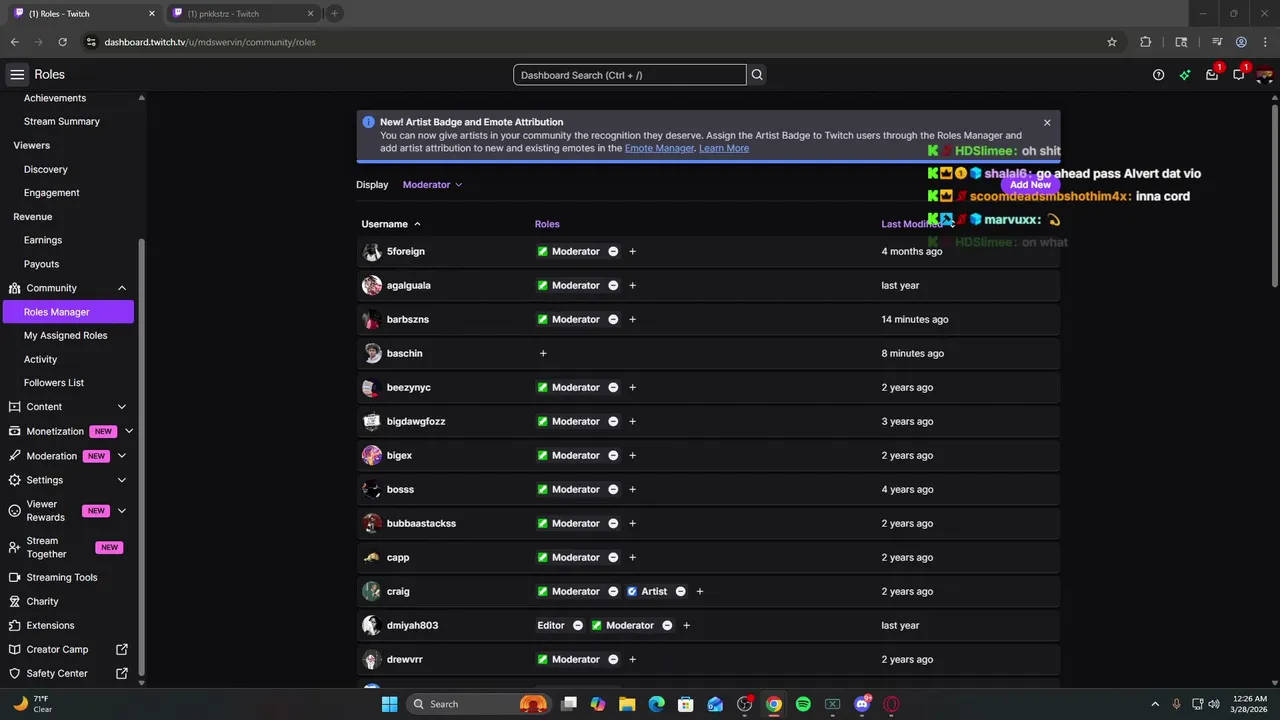Collapse the Community section
1280x720 pixels.
click(122, 288)
